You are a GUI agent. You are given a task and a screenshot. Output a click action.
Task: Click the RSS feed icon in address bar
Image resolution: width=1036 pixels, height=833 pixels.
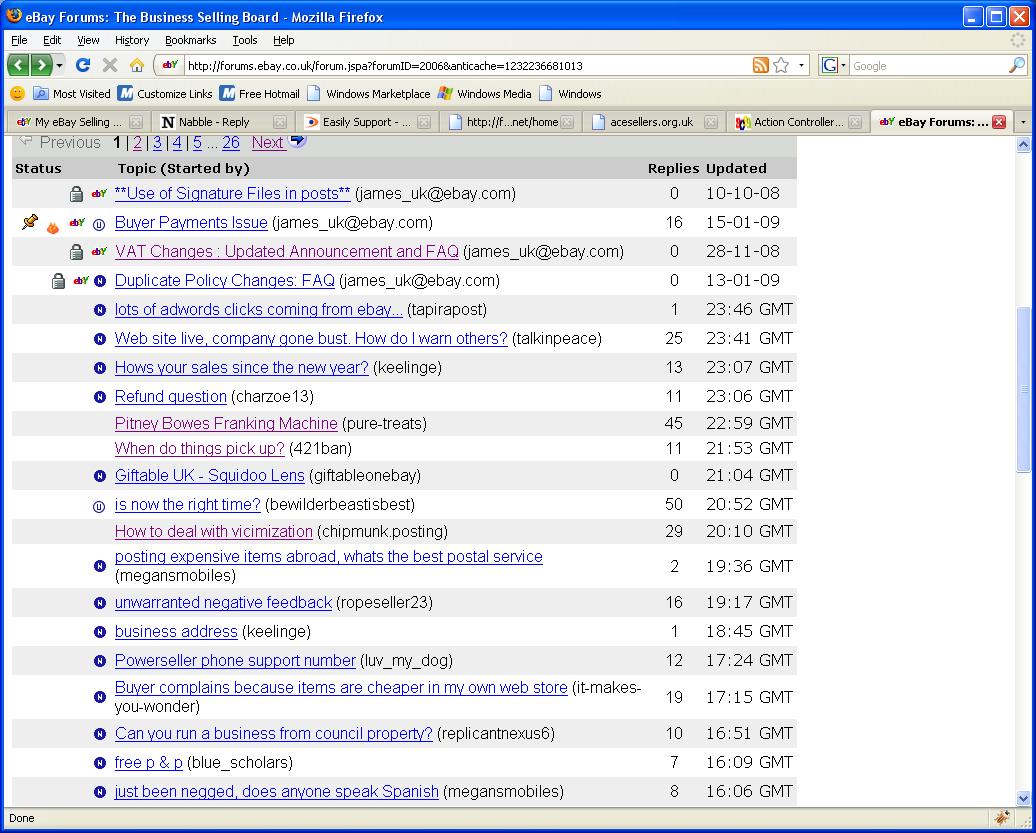click(x=761, y=65)
